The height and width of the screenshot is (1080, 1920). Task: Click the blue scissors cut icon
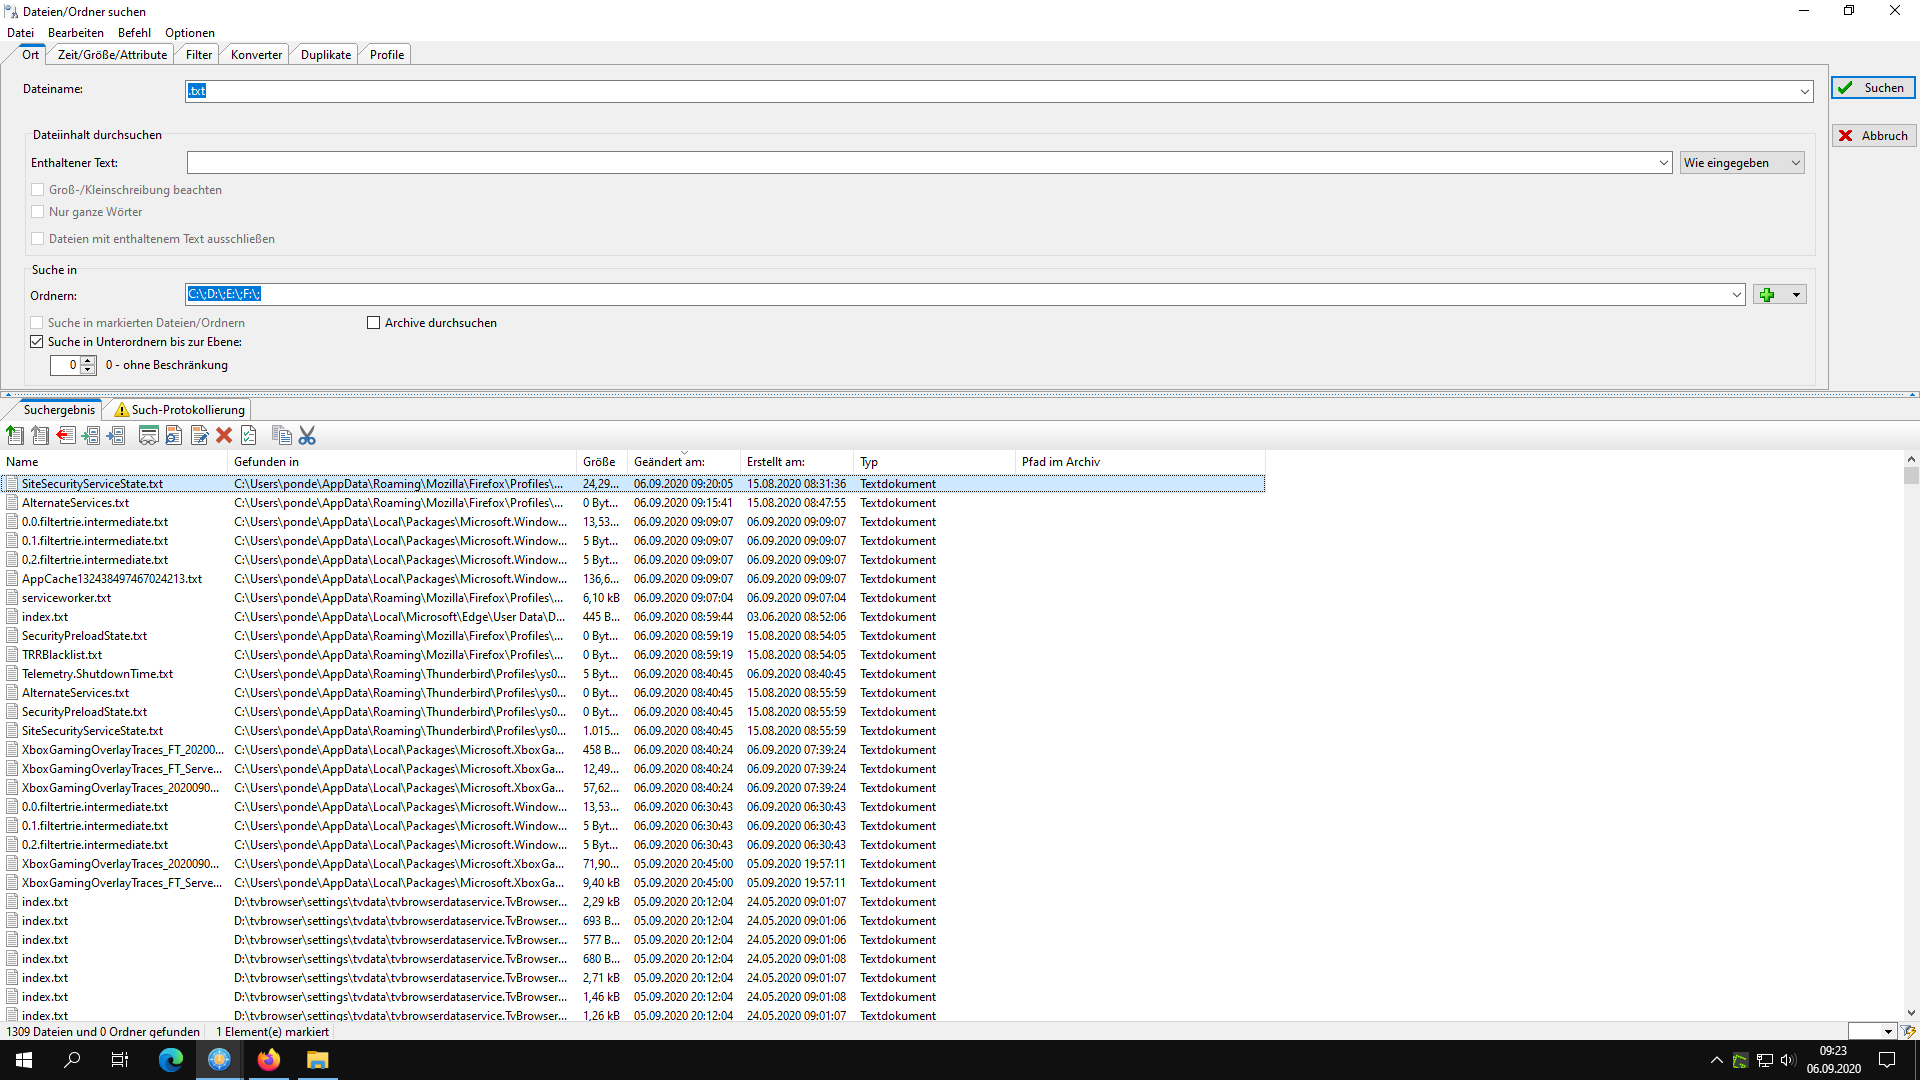click(307, 435)
